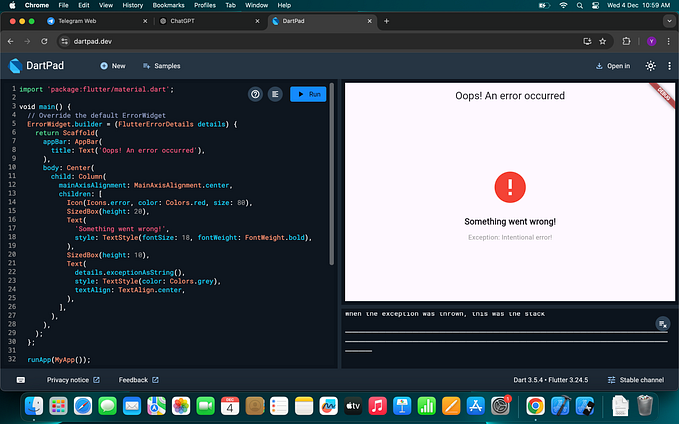Image resolution: width=679 pixels, height=424 pixels.
Task: Open the Apple menu
Action: (x=12, y=5)
